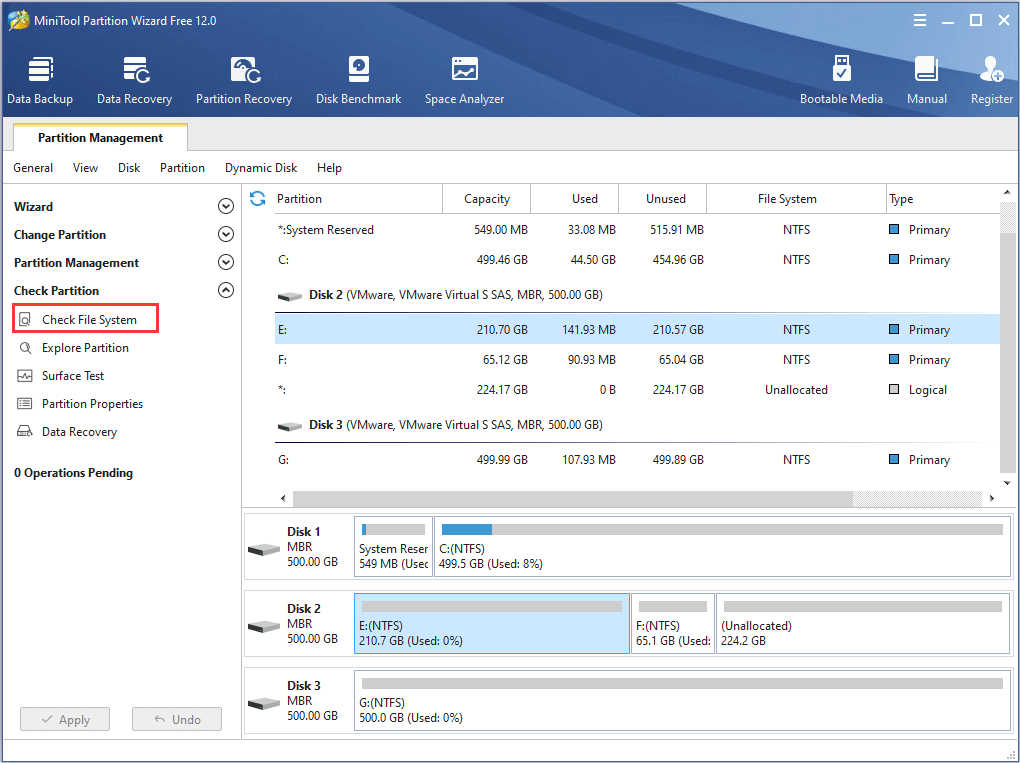
Task: Click the Undo button
Action: [176, 718]
